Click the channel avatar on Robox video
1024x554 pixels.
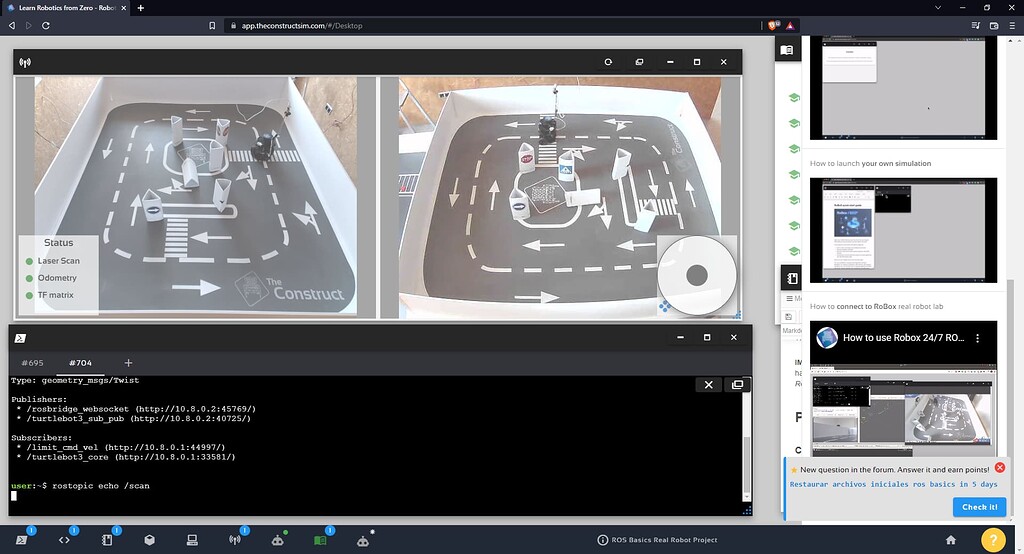827,338
